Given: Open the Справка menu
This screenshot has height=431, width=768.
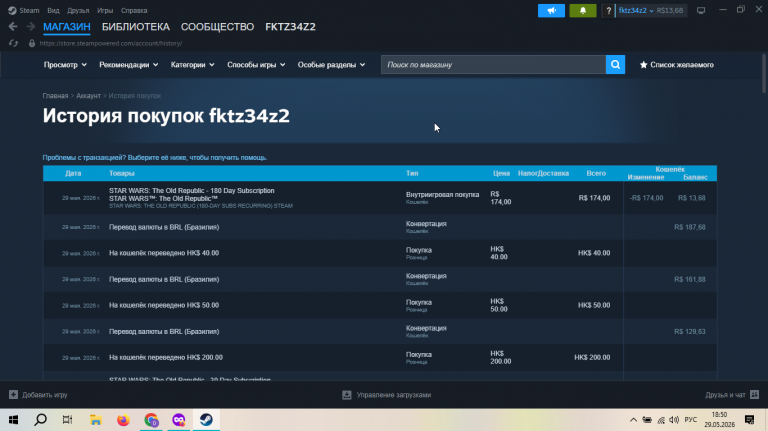Looking at the screenshot, I should point(134,10).
